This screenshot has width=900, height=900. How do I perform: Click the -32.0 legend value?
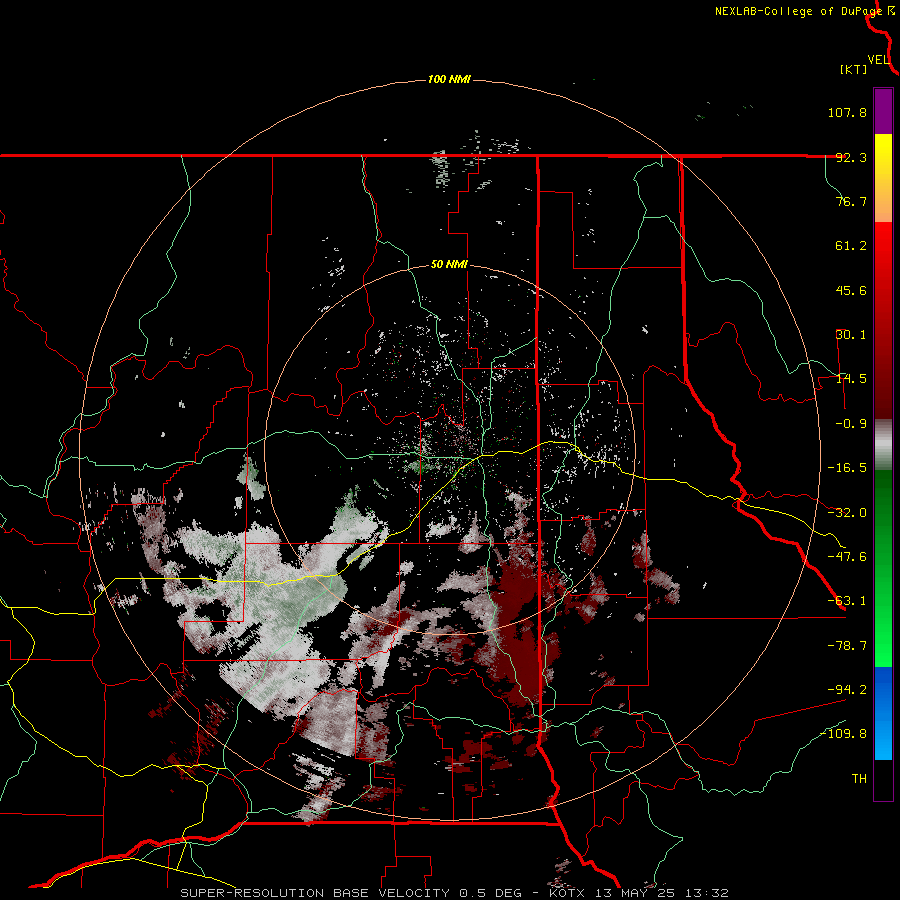click(847, 513)
